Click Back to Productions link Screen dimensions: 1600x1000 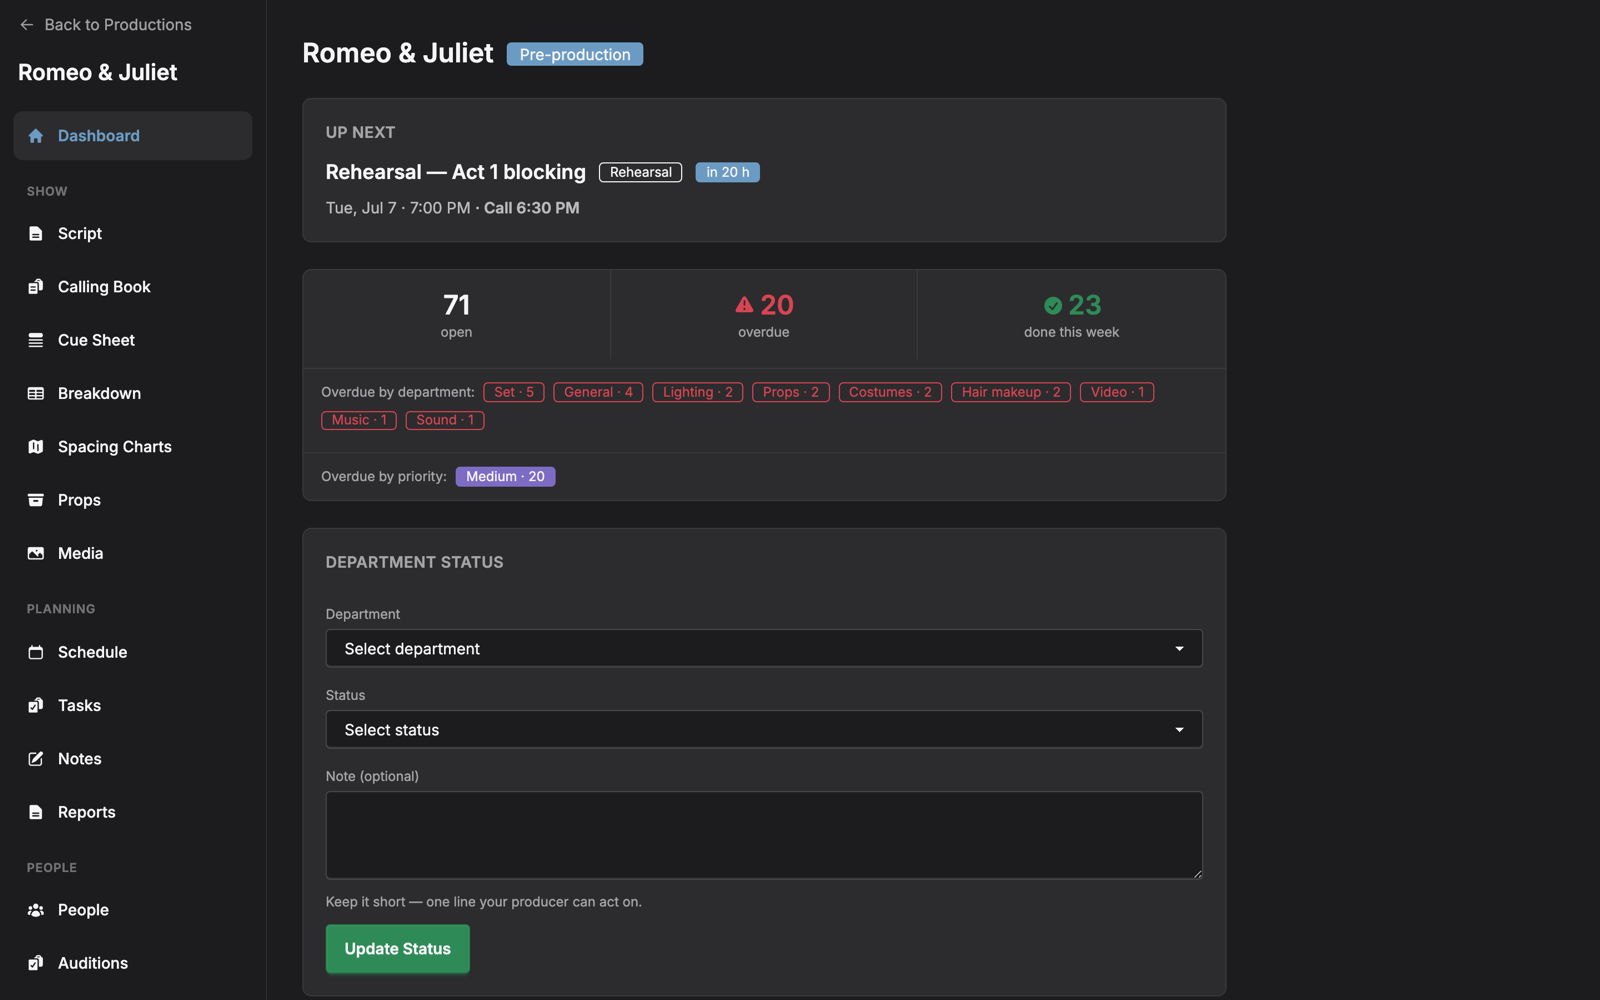[106, 25]
